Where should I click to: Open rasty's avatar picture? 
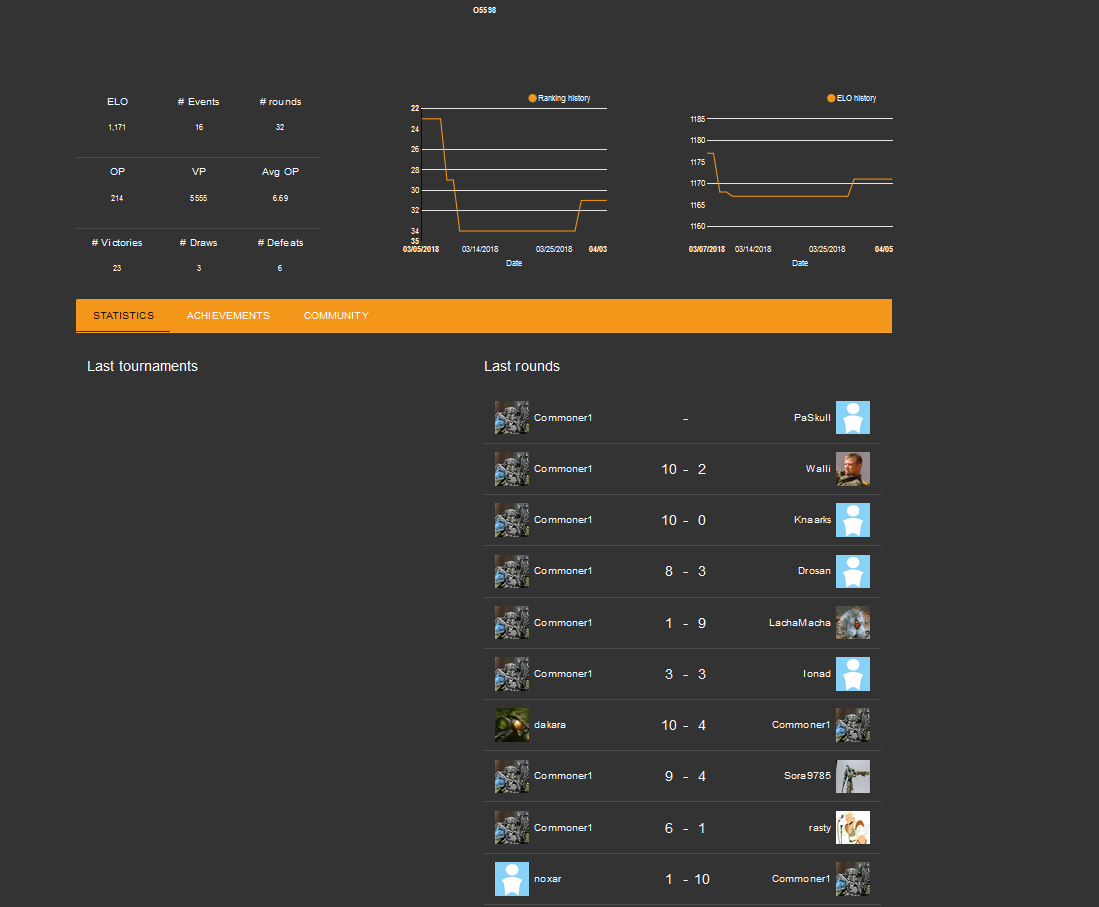click(853, 828)
